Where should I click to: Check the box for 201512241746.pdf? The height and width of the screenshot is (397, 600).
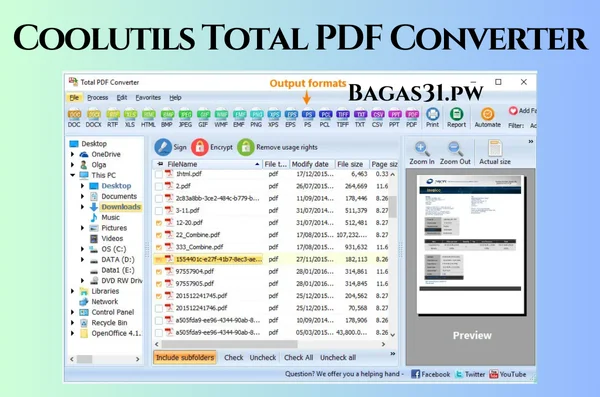pyautogui.click(x=158, y=308)
